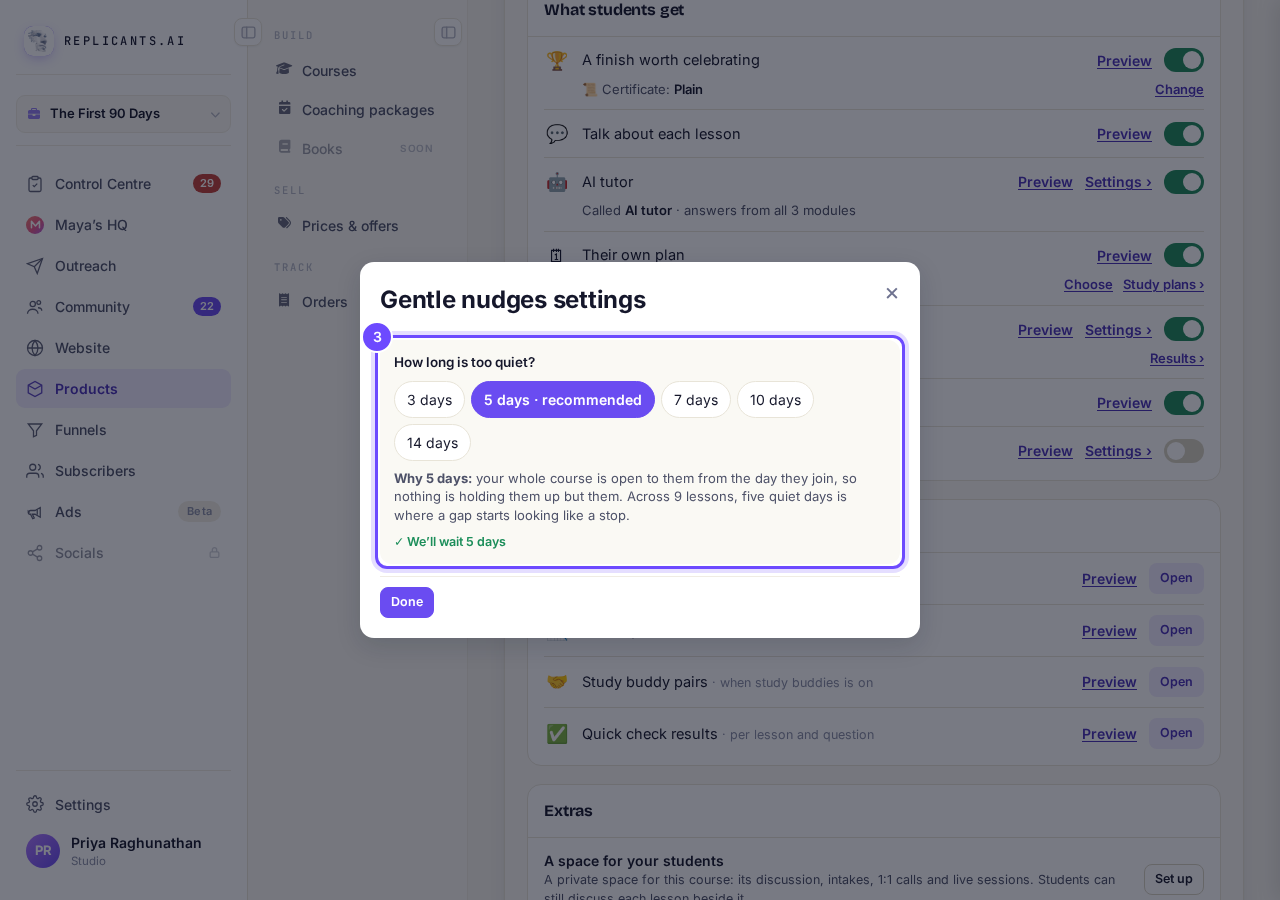Select the 7 days option
This screenshot has height=900, width=1280.
[696, 400]
